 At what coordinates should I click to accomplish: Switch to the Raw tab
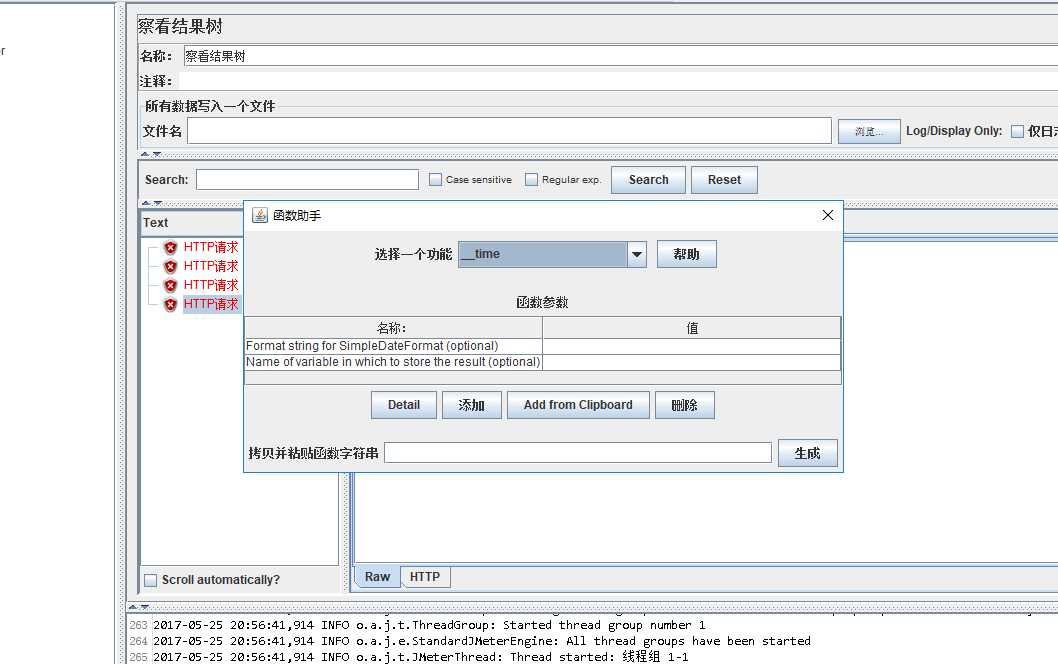click(x=377, y=577)
